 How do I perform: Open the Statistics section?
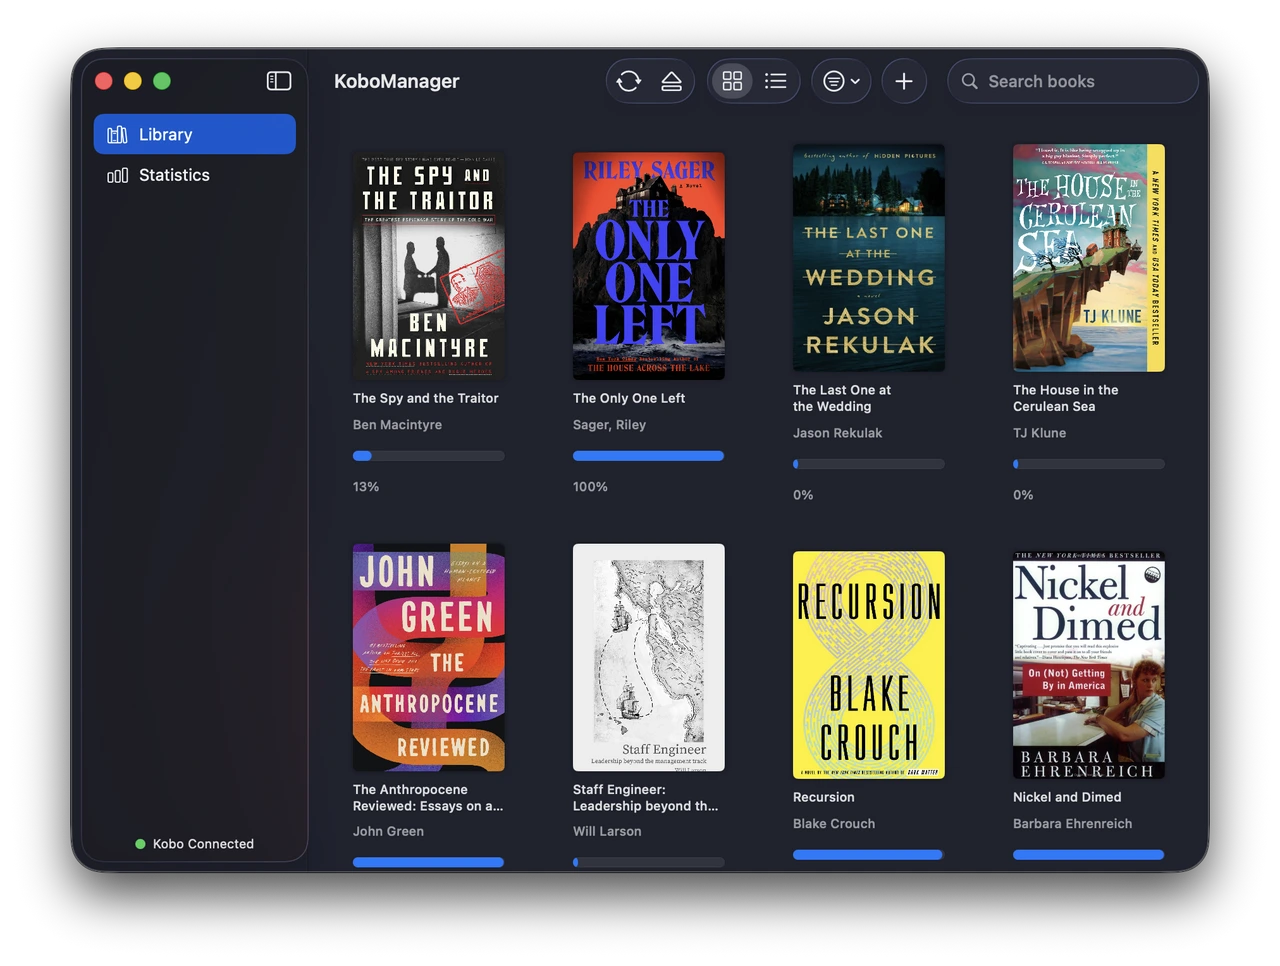click(195, 175)
